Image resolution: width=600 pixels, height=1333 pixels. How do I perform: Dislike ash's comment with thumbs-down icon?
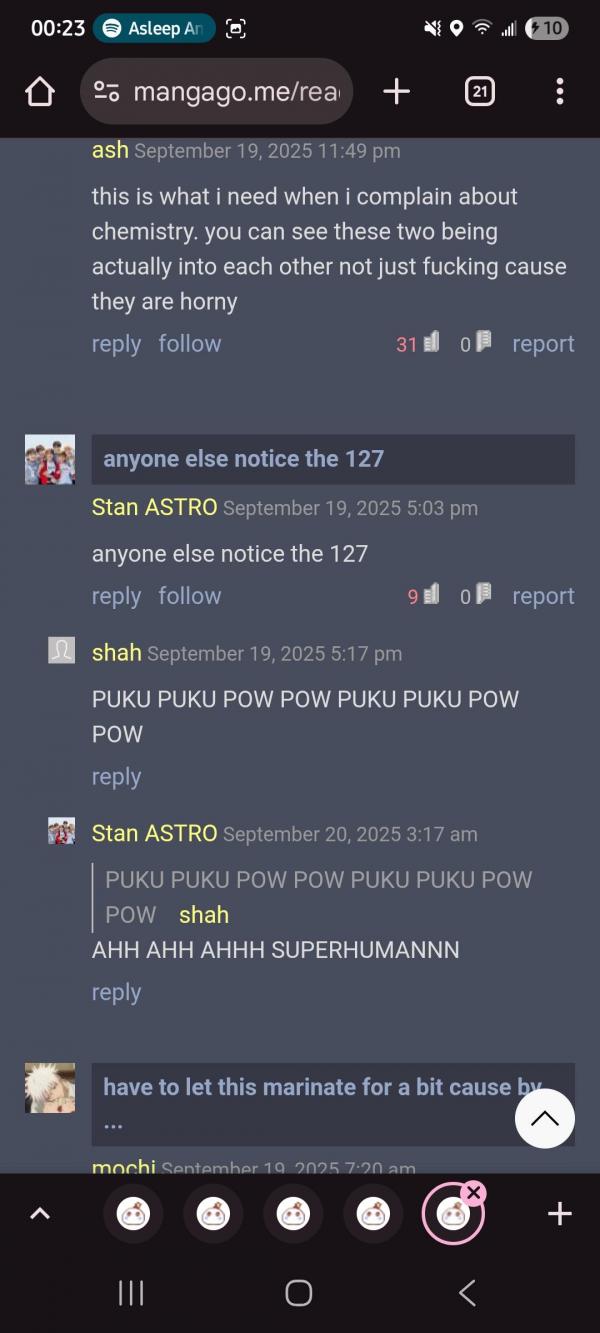pos(483,343)
